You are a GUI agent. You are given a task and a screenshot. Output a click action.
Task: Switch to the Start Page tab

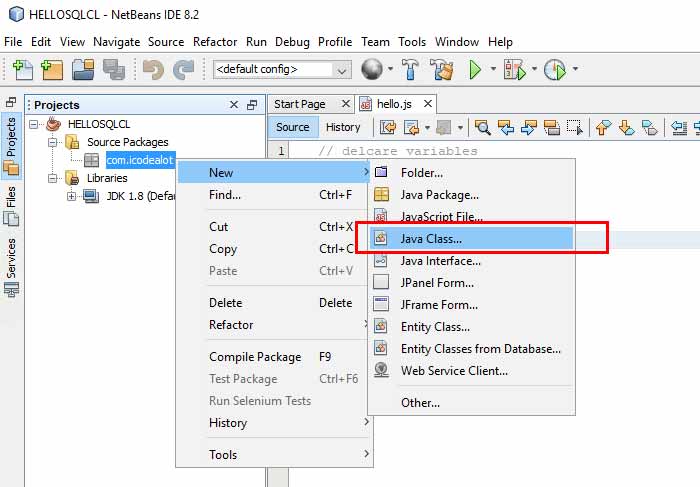coord(300,104)
